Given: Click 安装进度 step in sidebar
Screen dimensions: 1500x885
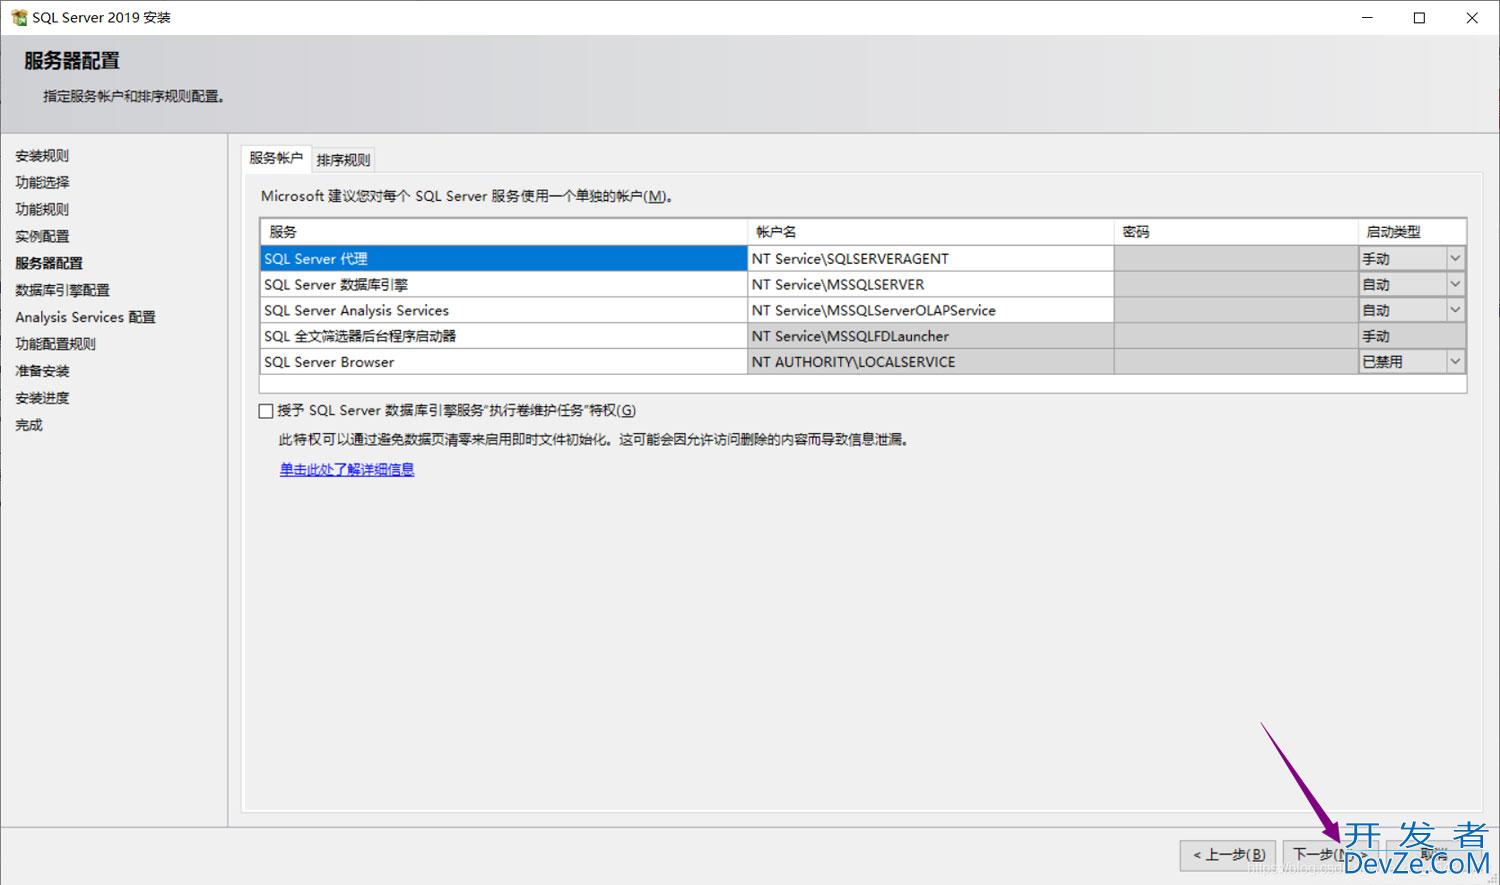Looking at the screenshot, I should tap(42, 399).
